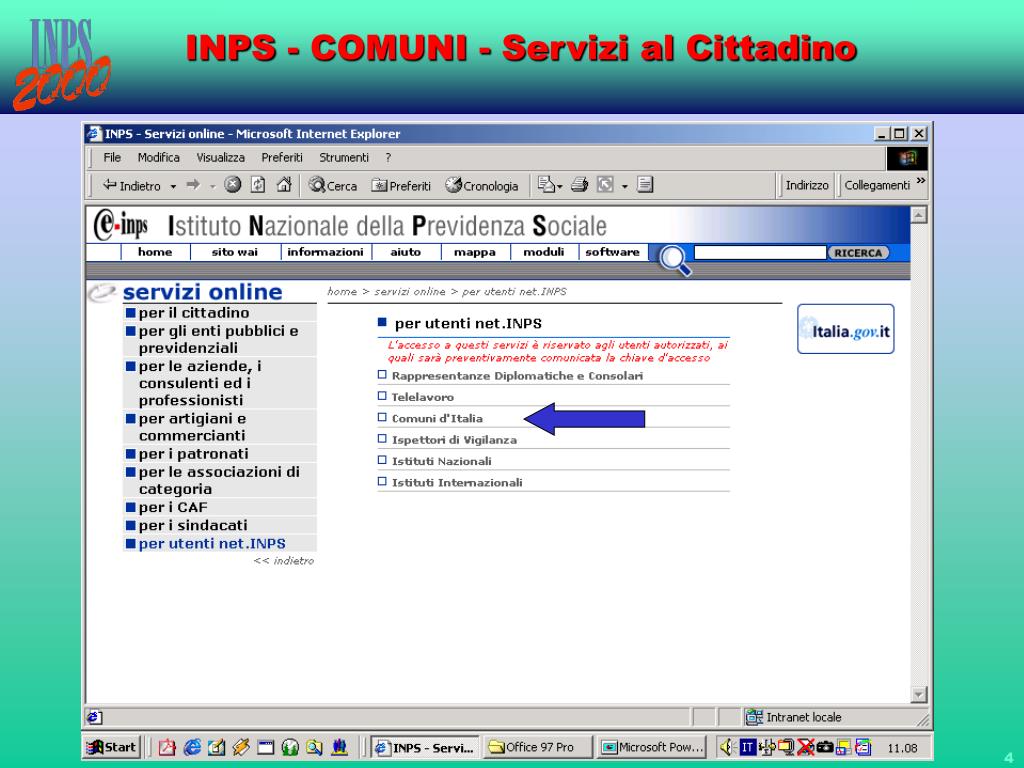Open the Mail icon dropdown arrow
Screen dimensions: 1024x768
click(560, 187)
